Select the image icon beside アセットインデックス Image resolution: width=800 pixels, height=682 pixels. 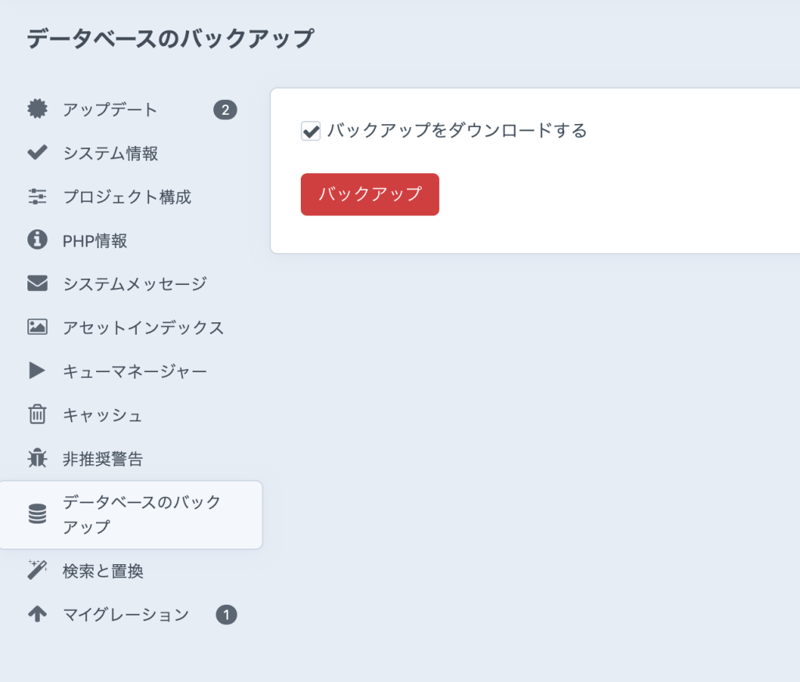pos(35,327)
